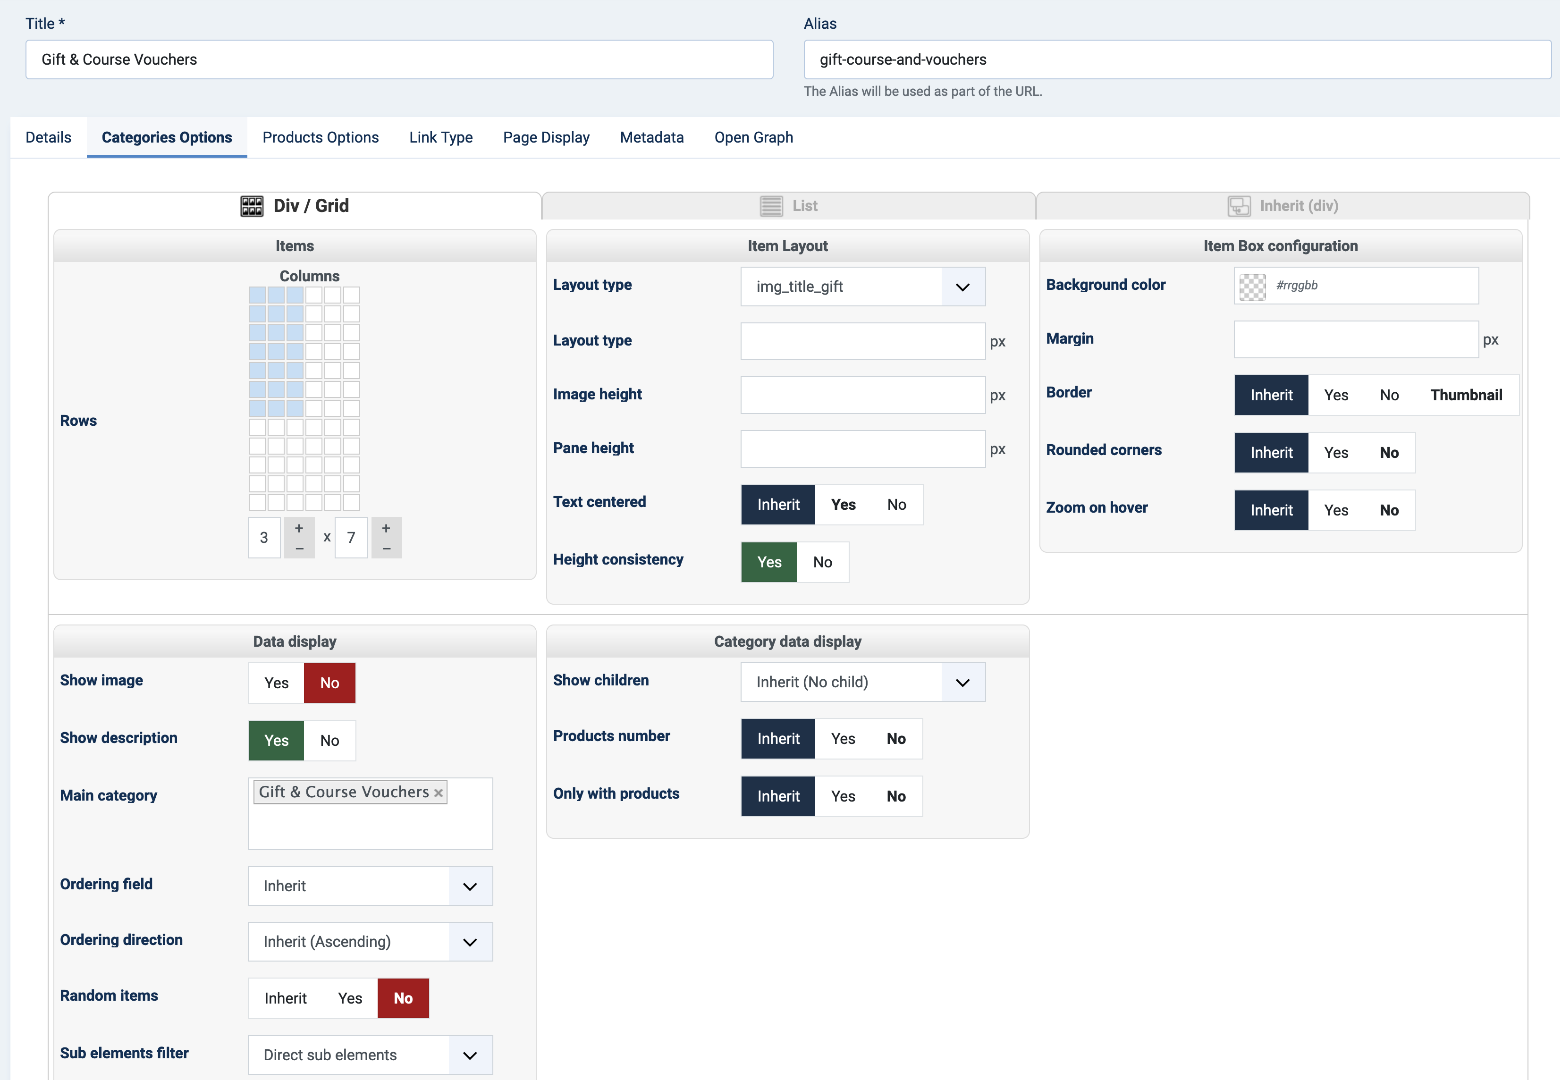
Task: Open the Ordering direction dropdown
Action: point(370,942)
